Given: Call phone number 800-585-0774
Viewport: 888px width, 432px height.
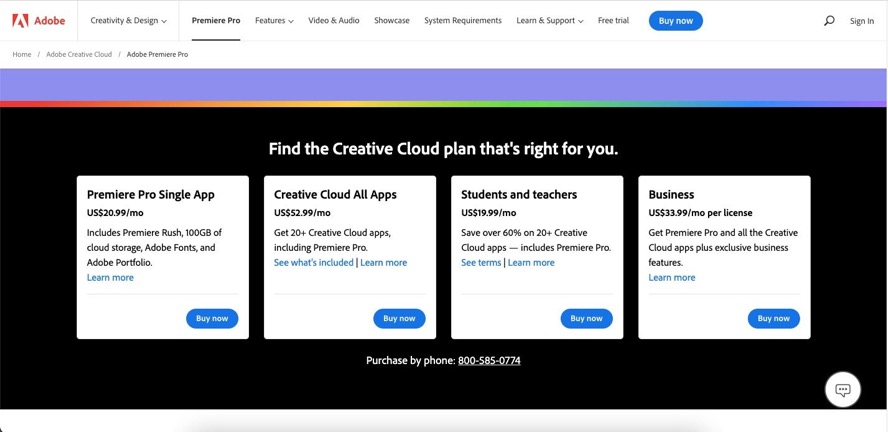Looking at the screenshot, I should pyautogui.click(x=489, y=360).
